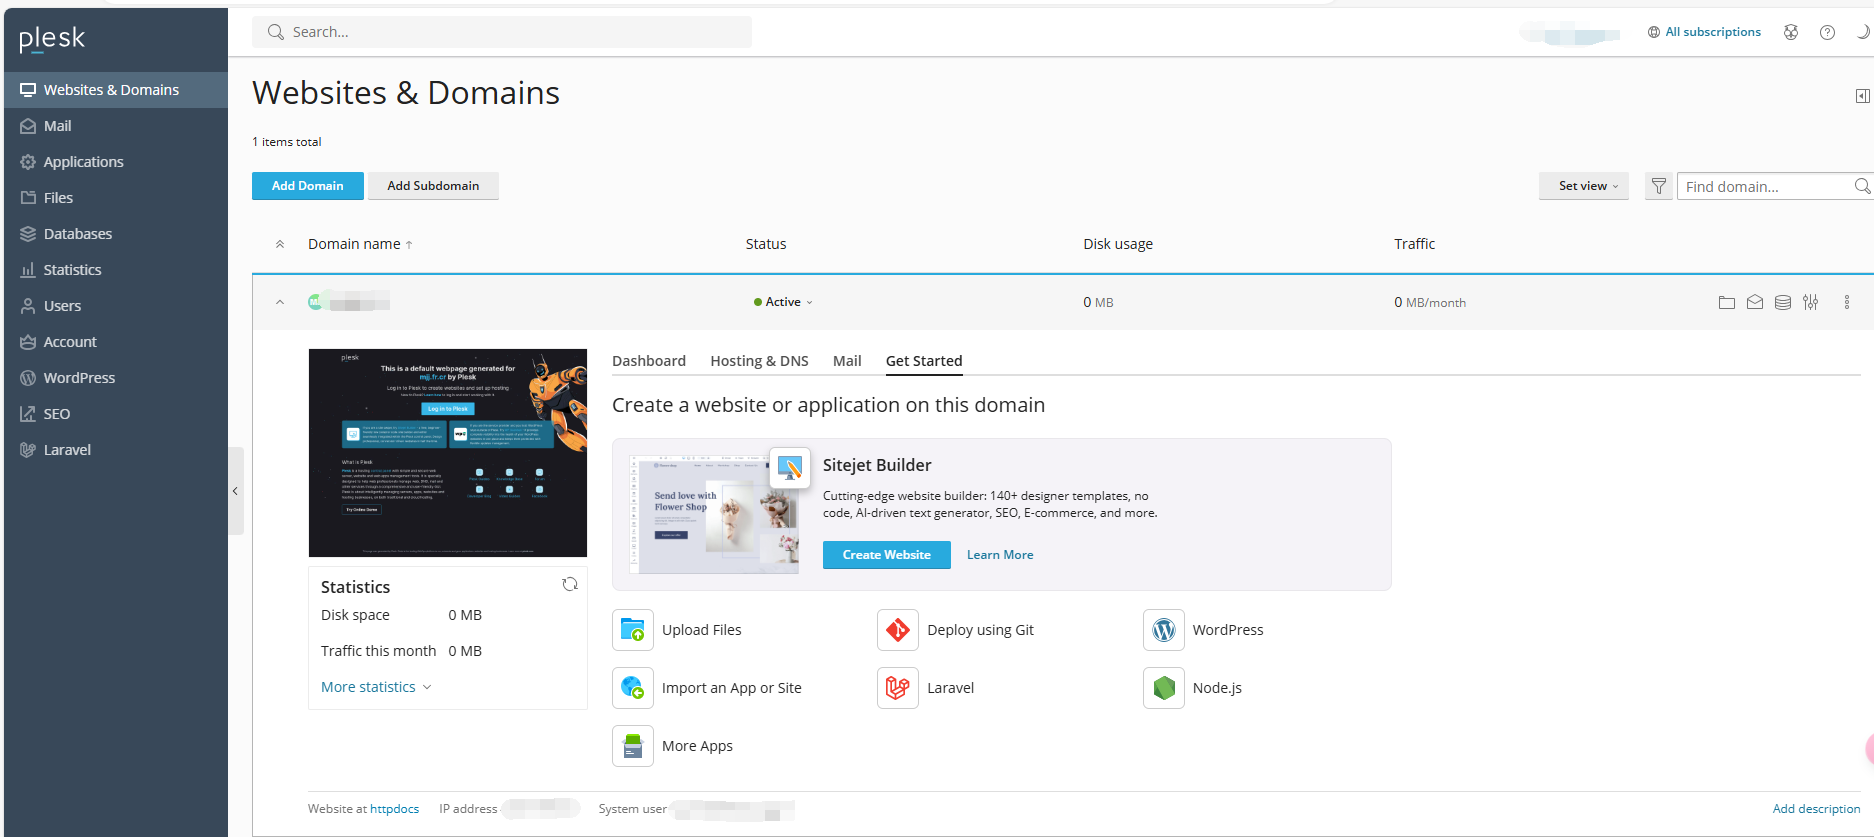The height and width of the screenshot is (837, 1874).
Task: Expand the Active status dropdown
Action: pos(785,302)
